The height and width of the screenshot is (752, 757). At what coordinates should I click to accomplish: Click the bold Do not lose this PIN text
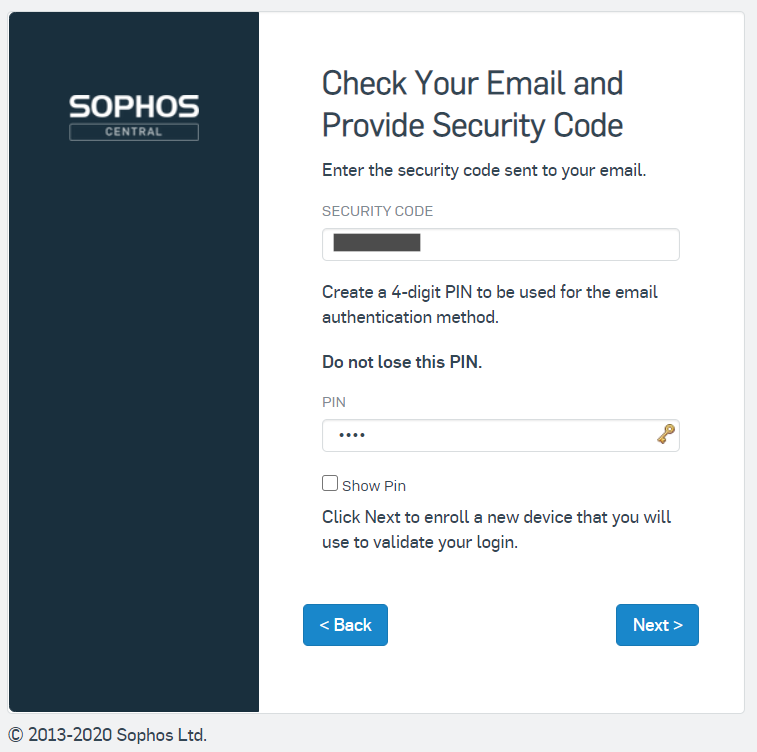(x=402, y=362)
